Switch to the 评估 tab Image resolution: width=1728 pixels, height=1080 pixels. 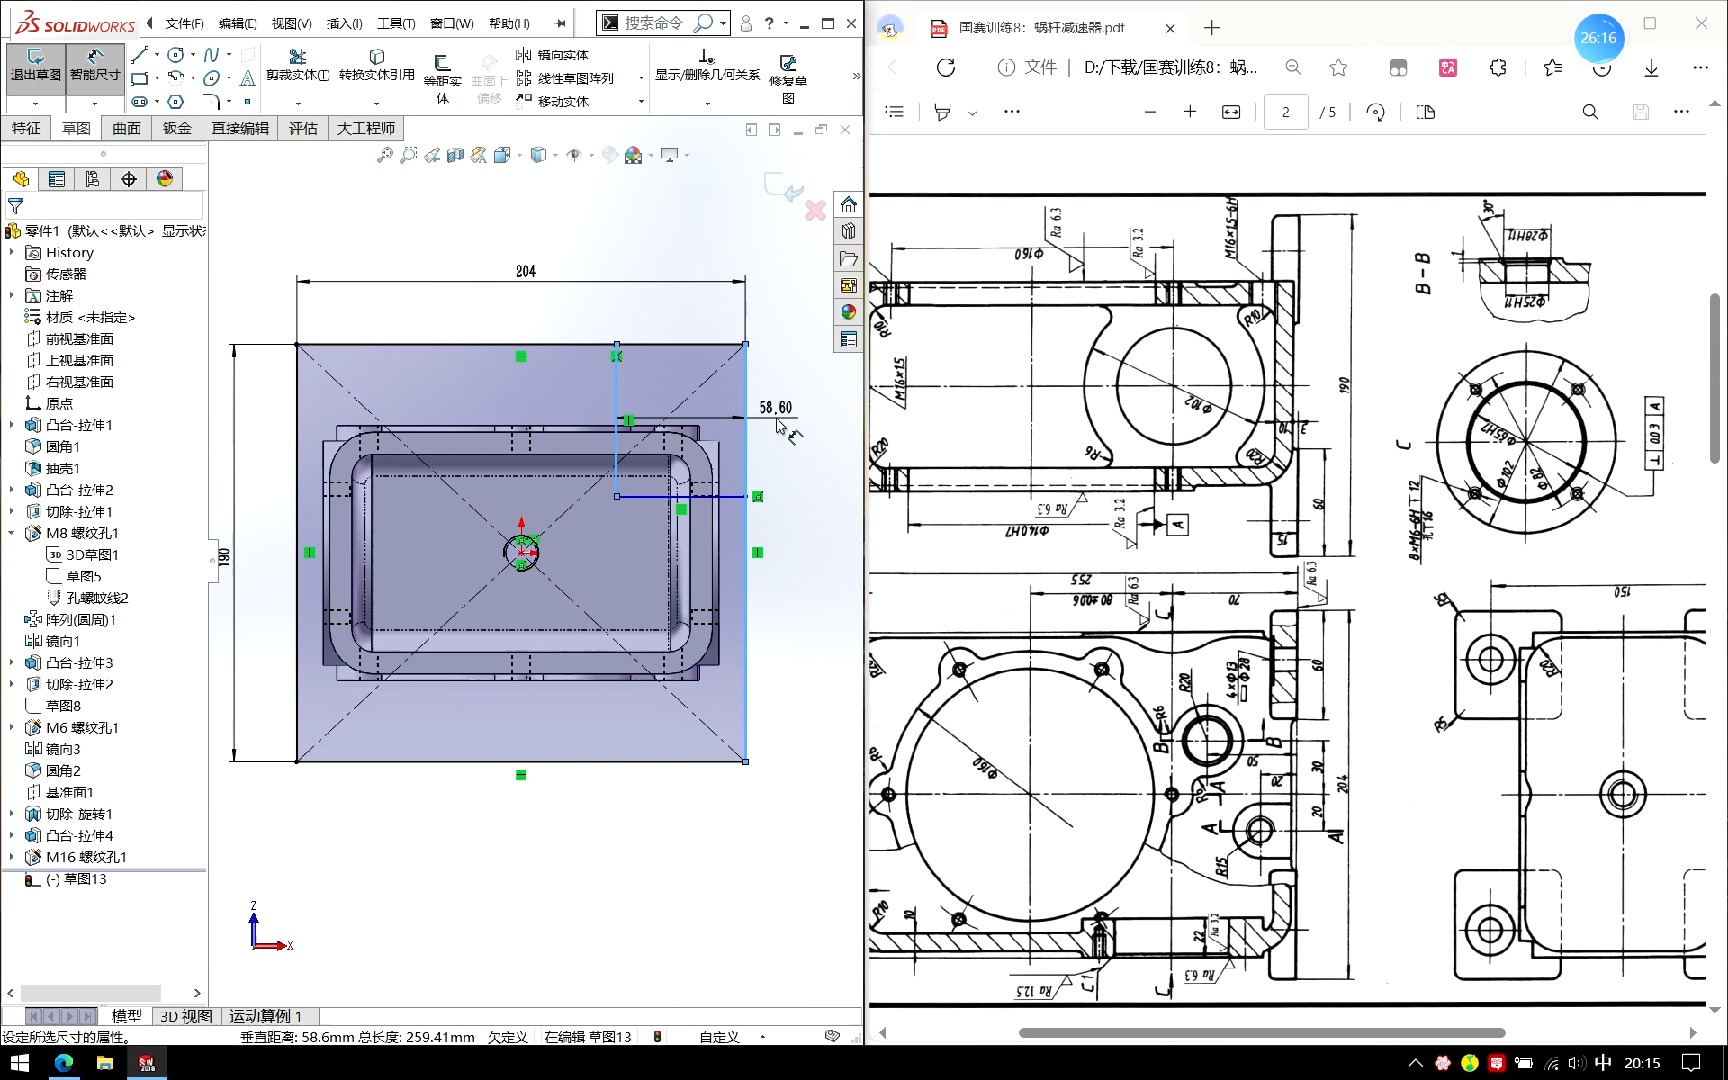tap(303, 128)
